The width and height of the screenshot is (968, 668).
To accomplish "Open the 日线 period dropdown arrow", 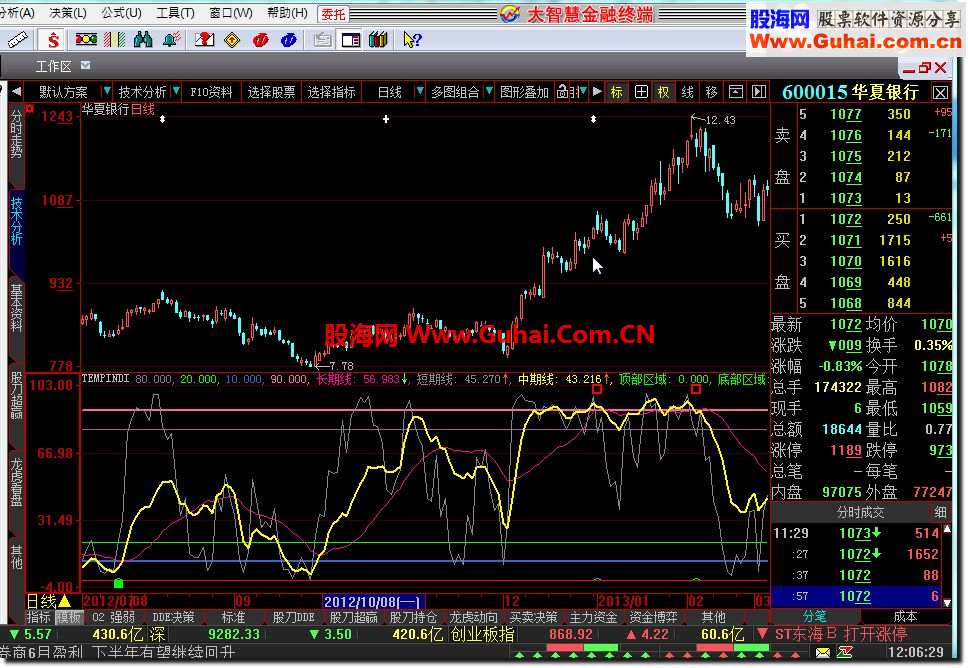I will [420, 91].
